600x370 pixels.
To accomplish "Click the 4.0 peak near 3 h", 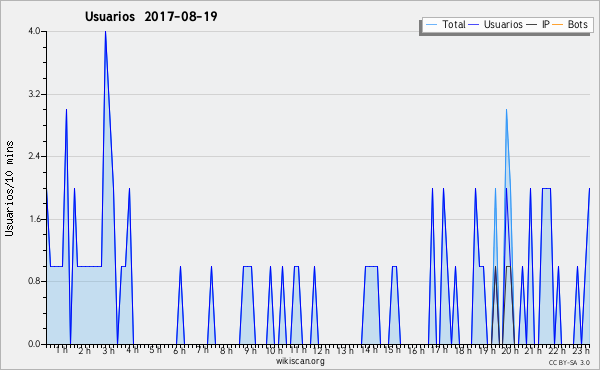I will (x=105, y=32).
